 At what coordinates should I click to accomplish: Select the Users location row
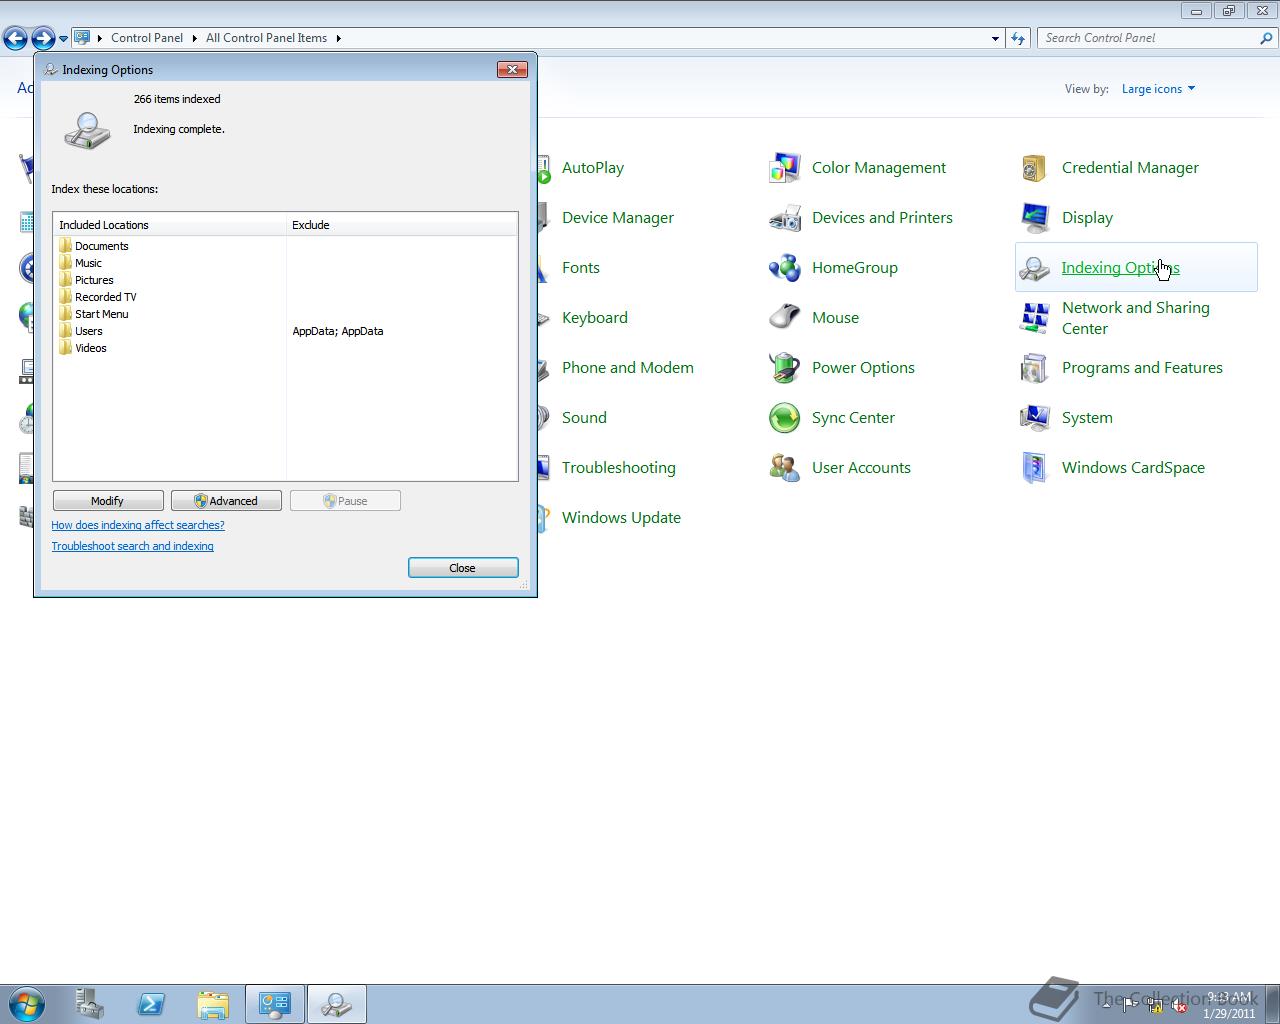tap(286, 331)
